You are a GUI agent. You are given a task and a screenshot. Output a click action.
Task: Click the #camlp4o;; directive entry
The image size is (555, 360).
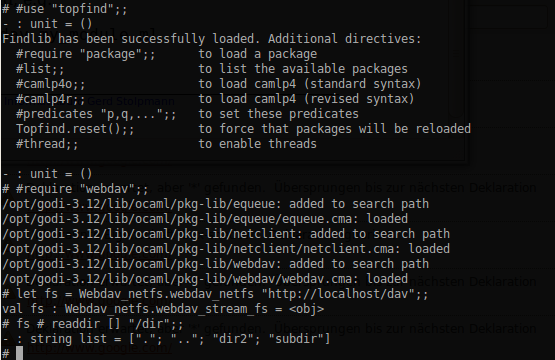click(51, 84)
